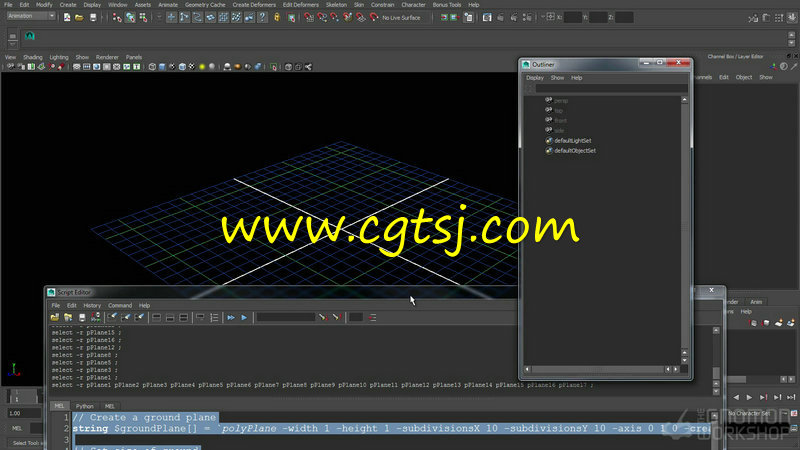This screenshot has width=800, height=450.
Task: Click Execute All double arrow icon
Action: (231, 317)
